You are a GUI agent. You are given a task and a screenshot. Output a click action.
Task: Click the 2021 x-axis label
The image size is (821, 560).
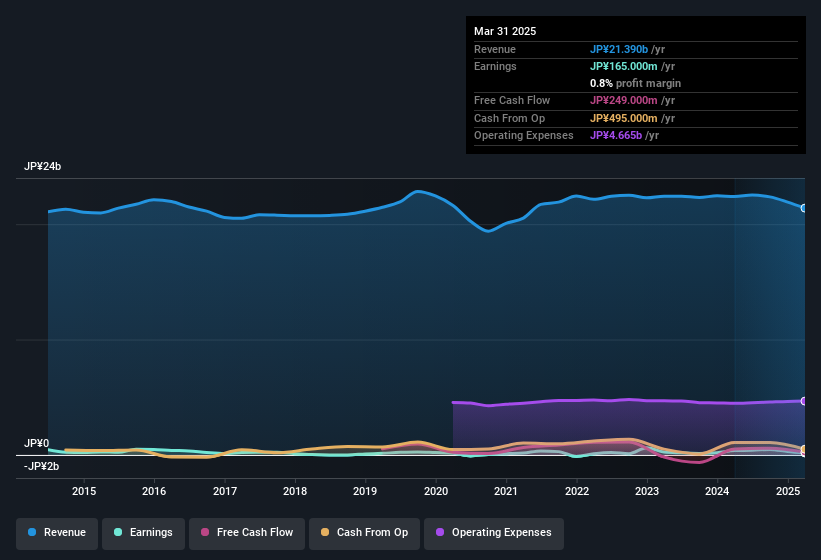click(506, 491)
